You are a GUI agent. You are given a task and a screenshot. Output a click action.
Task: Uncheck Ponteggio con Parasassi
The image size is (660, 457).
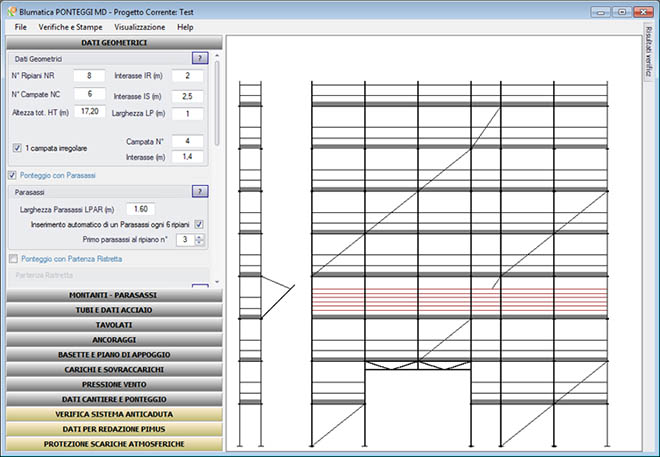click(x=12, y=175)
